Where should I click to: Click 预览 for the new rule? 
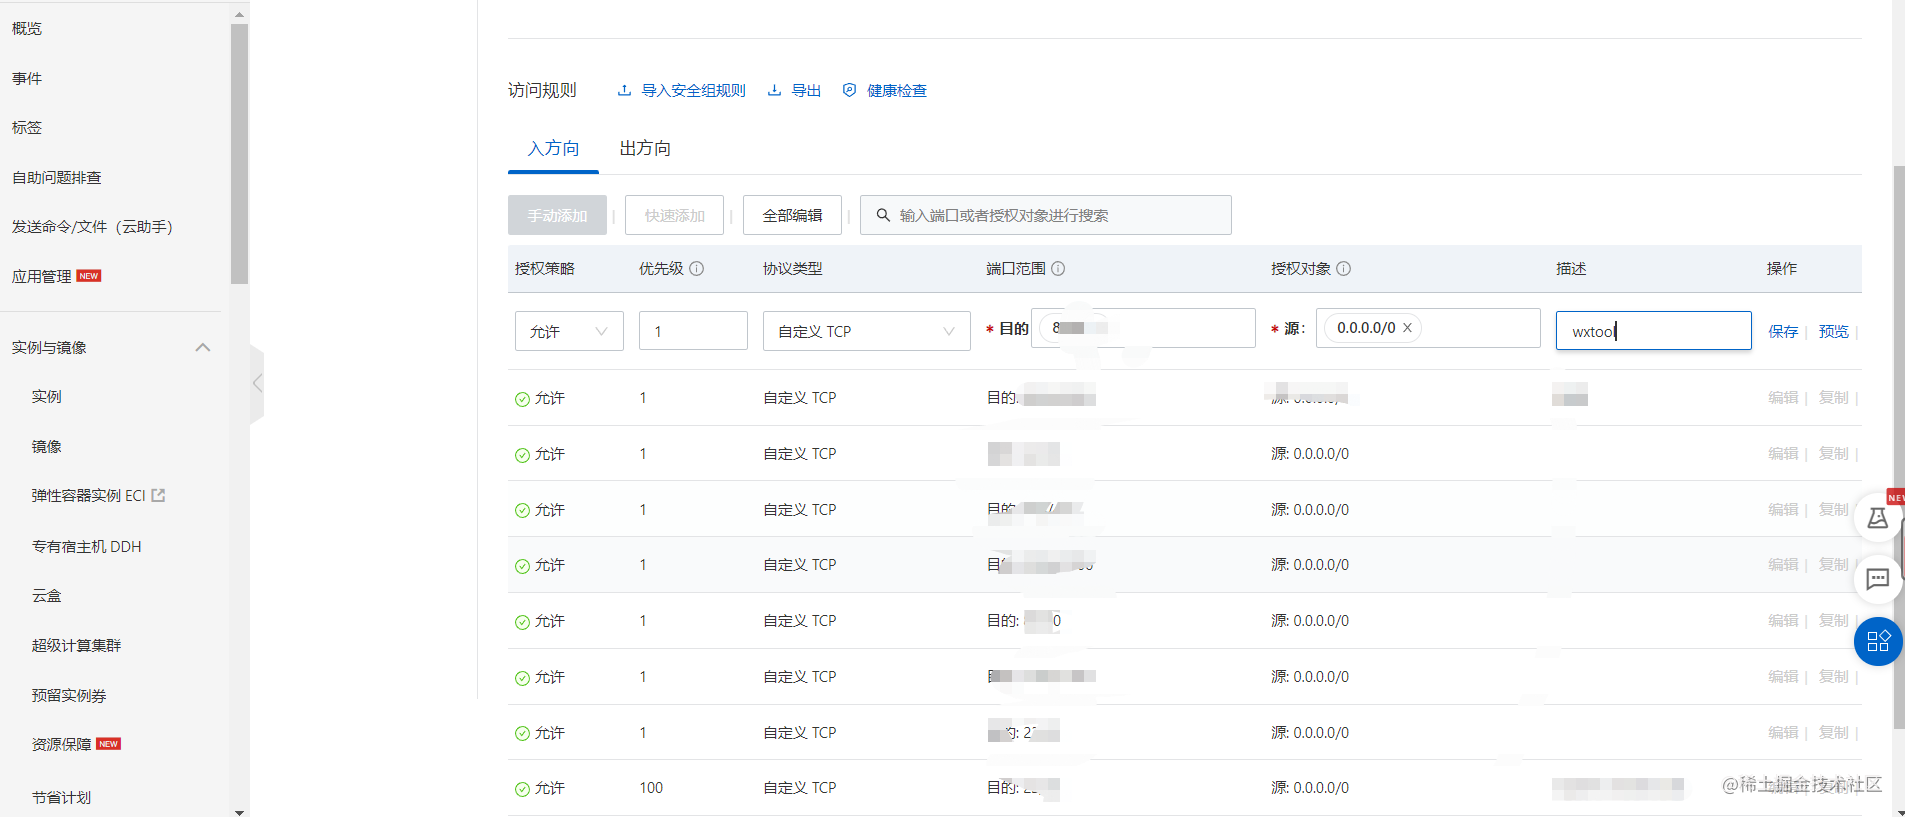pyautogui.click(x=1833, y=332)
